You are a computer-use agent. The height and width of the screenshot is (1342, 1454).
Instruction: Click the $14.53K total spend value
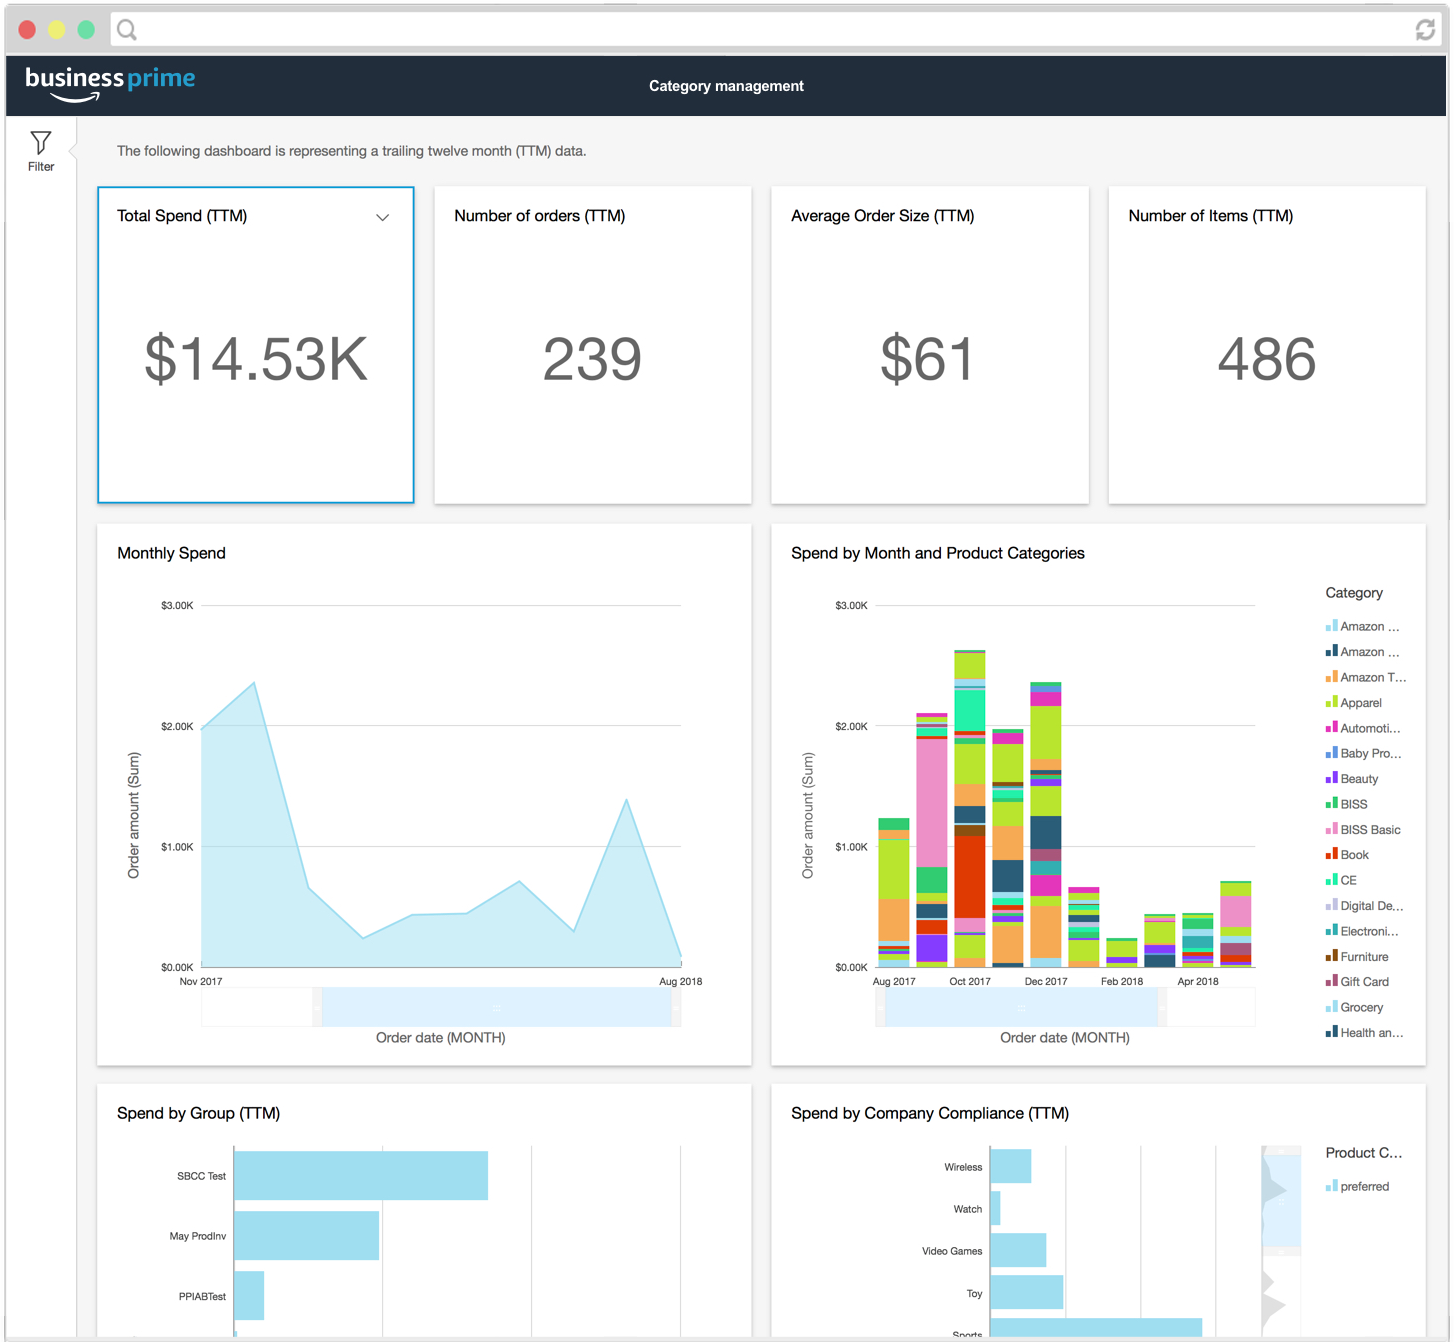256,359
